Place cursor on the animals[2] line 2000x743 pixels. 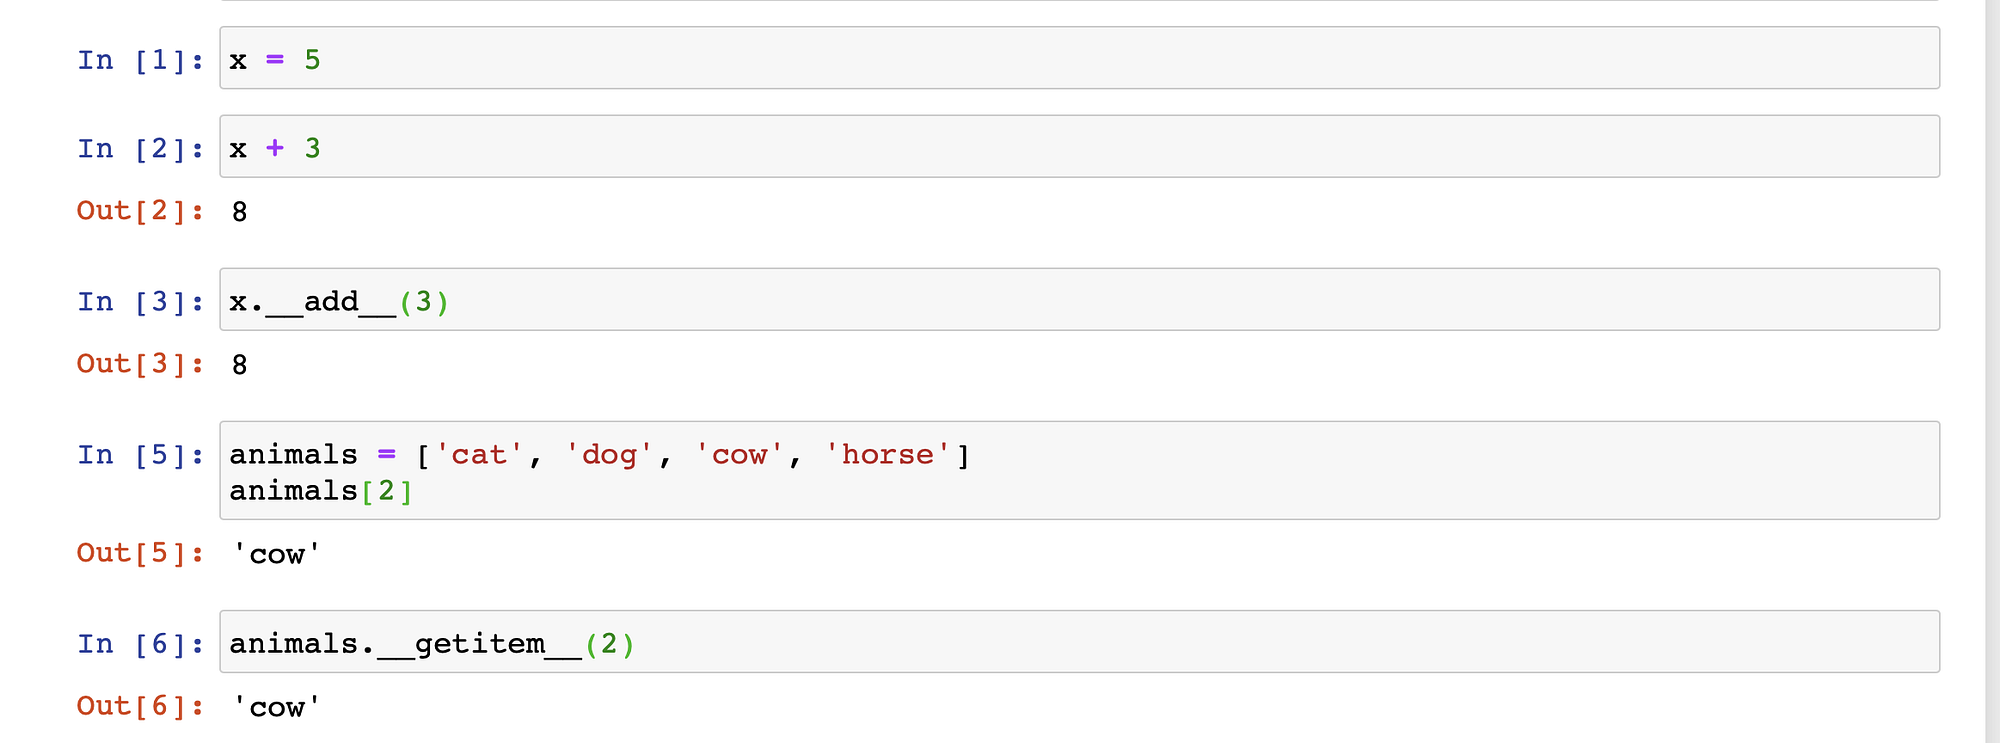click(321, 491)
